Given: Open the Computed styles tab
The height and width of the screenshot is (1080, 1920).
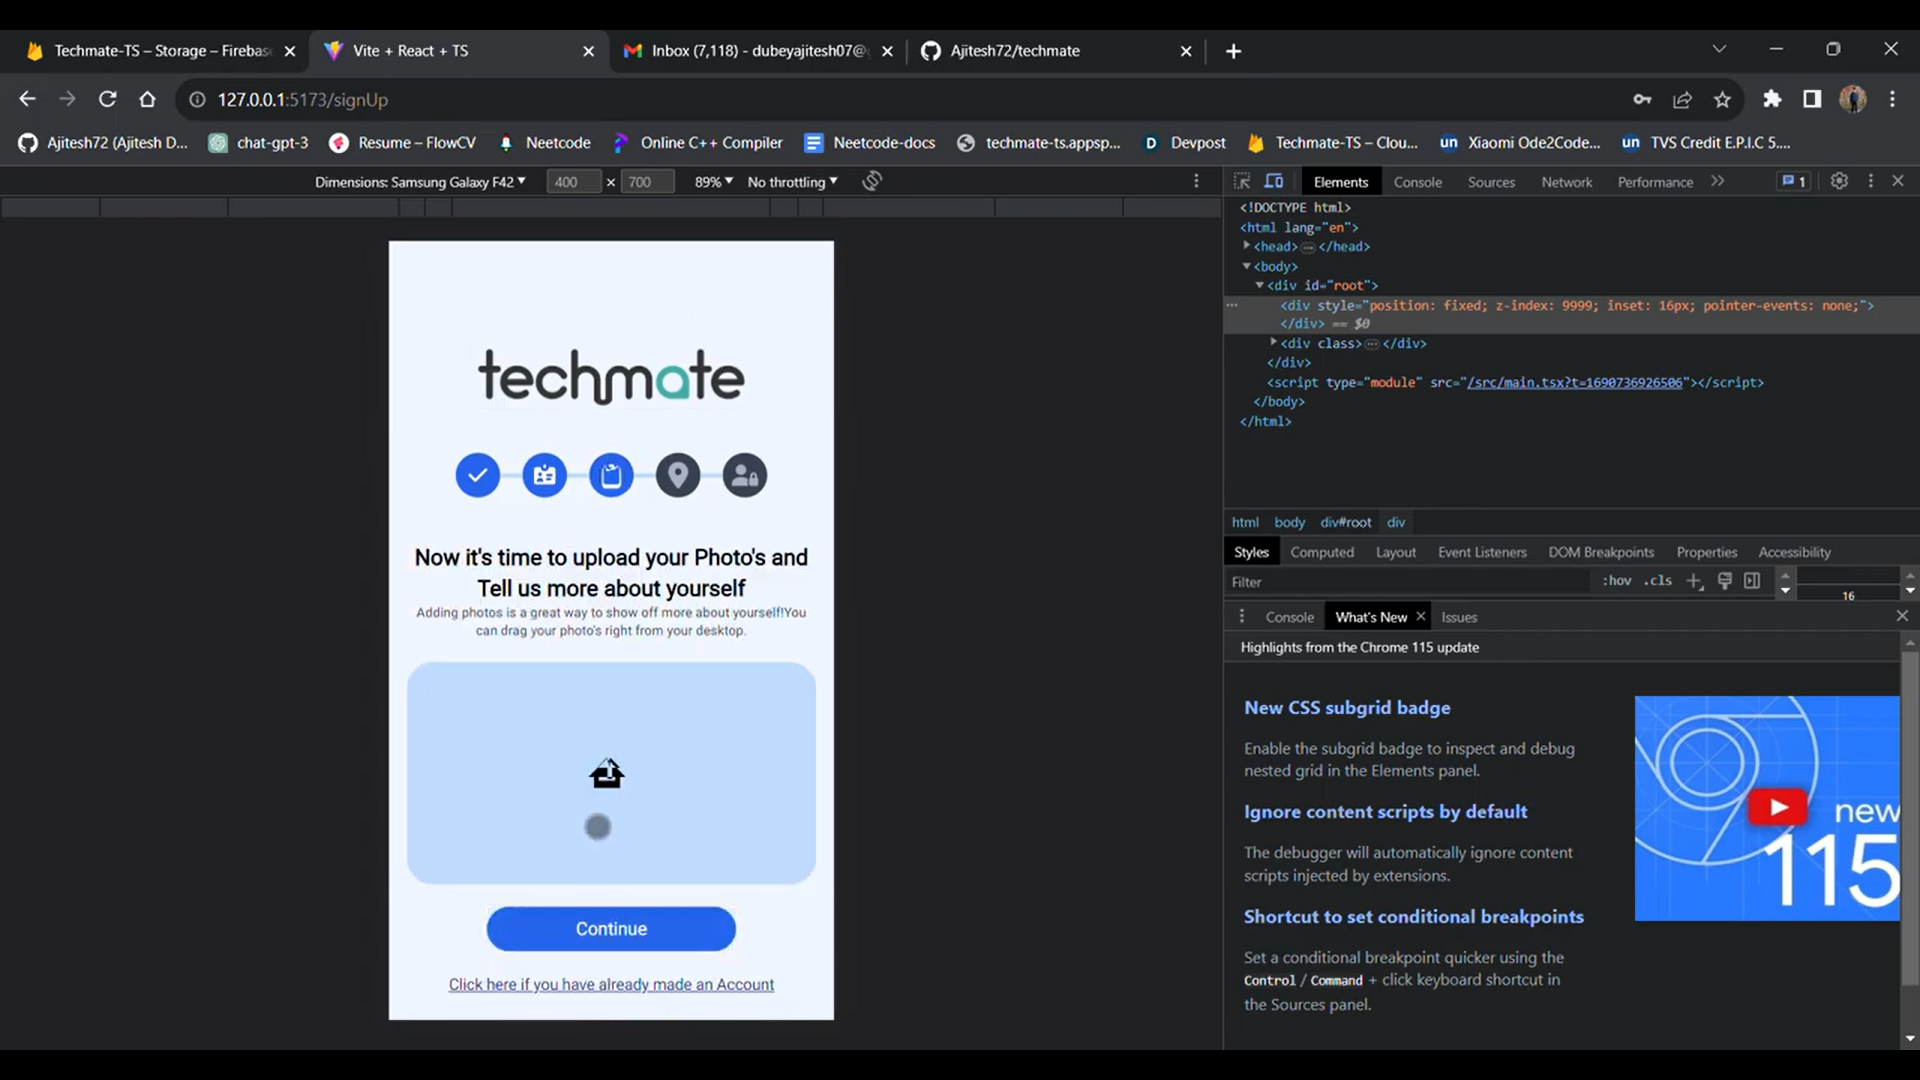Looking at the screenshot, I should click(1321, 552).
